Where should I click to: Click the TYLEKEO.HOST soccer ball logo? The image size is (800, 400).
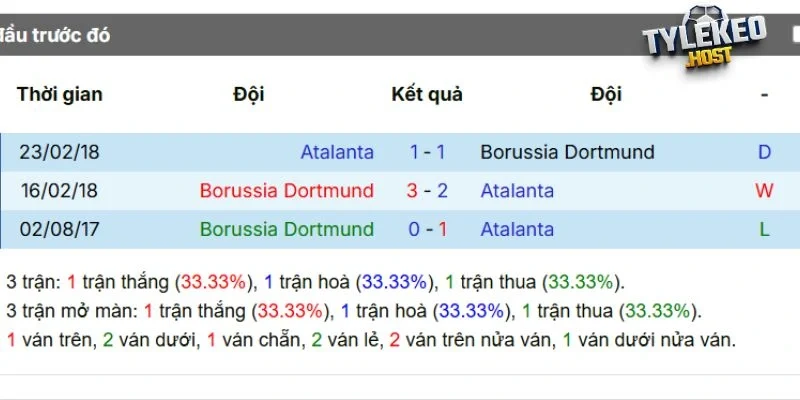tap(704, 41)
